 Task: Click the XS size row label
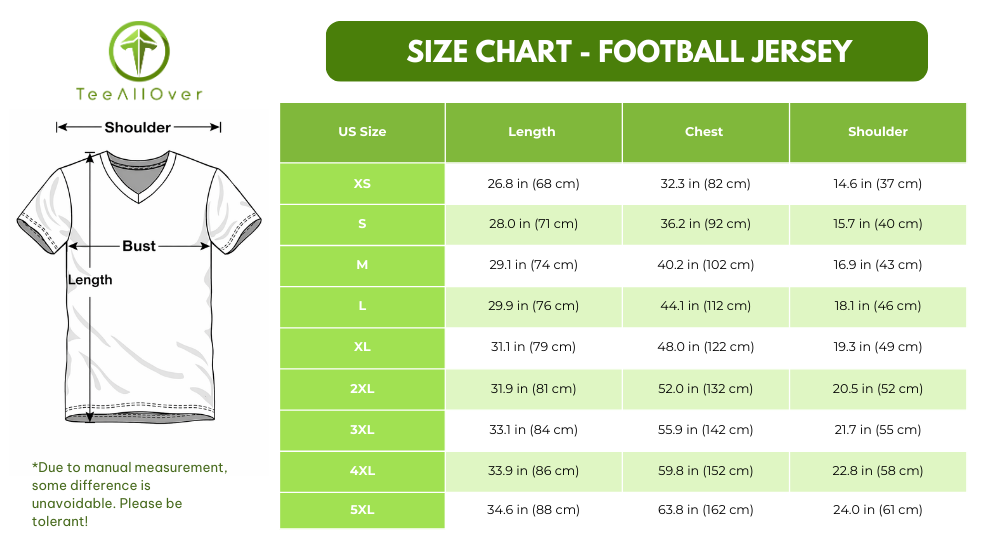pyautogui.click(x=362, y=184)
